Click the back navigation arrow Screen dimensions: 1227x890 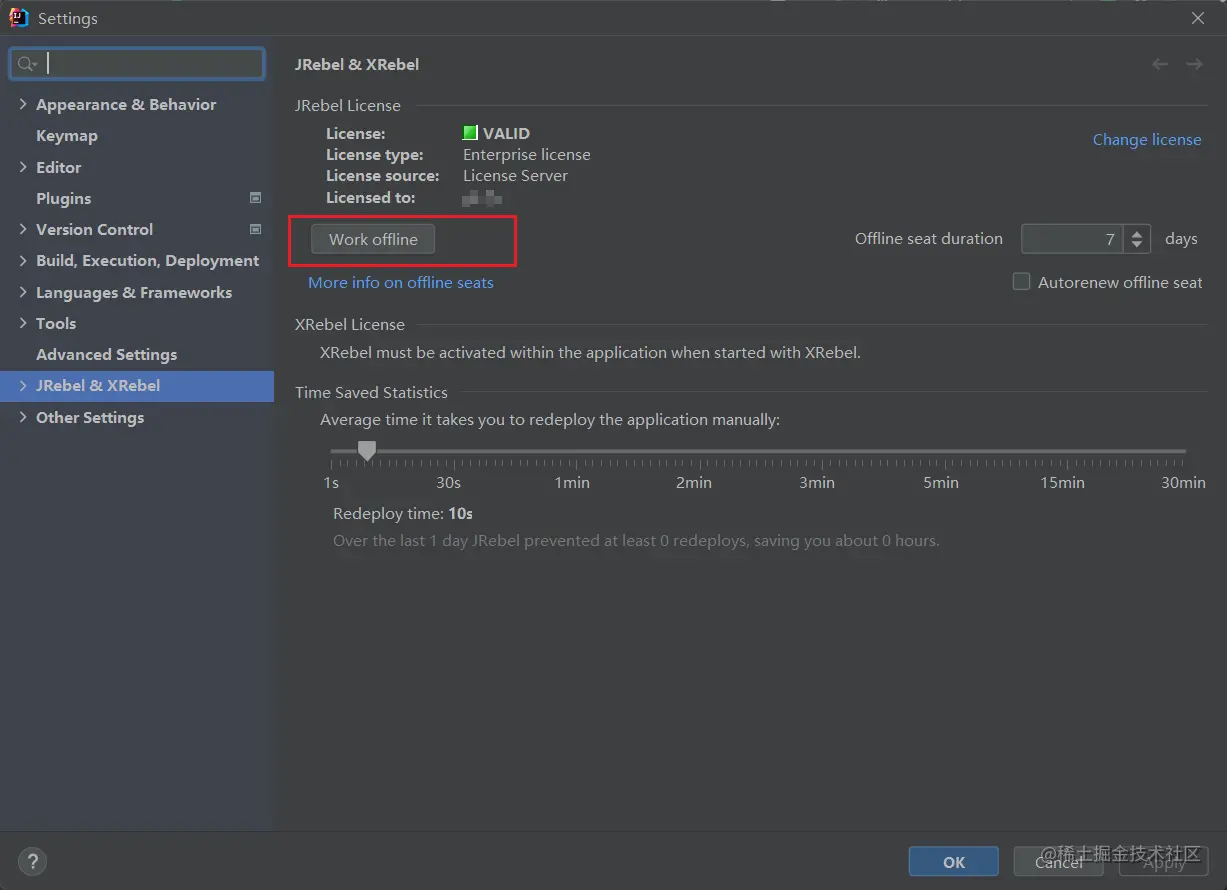1160,64
